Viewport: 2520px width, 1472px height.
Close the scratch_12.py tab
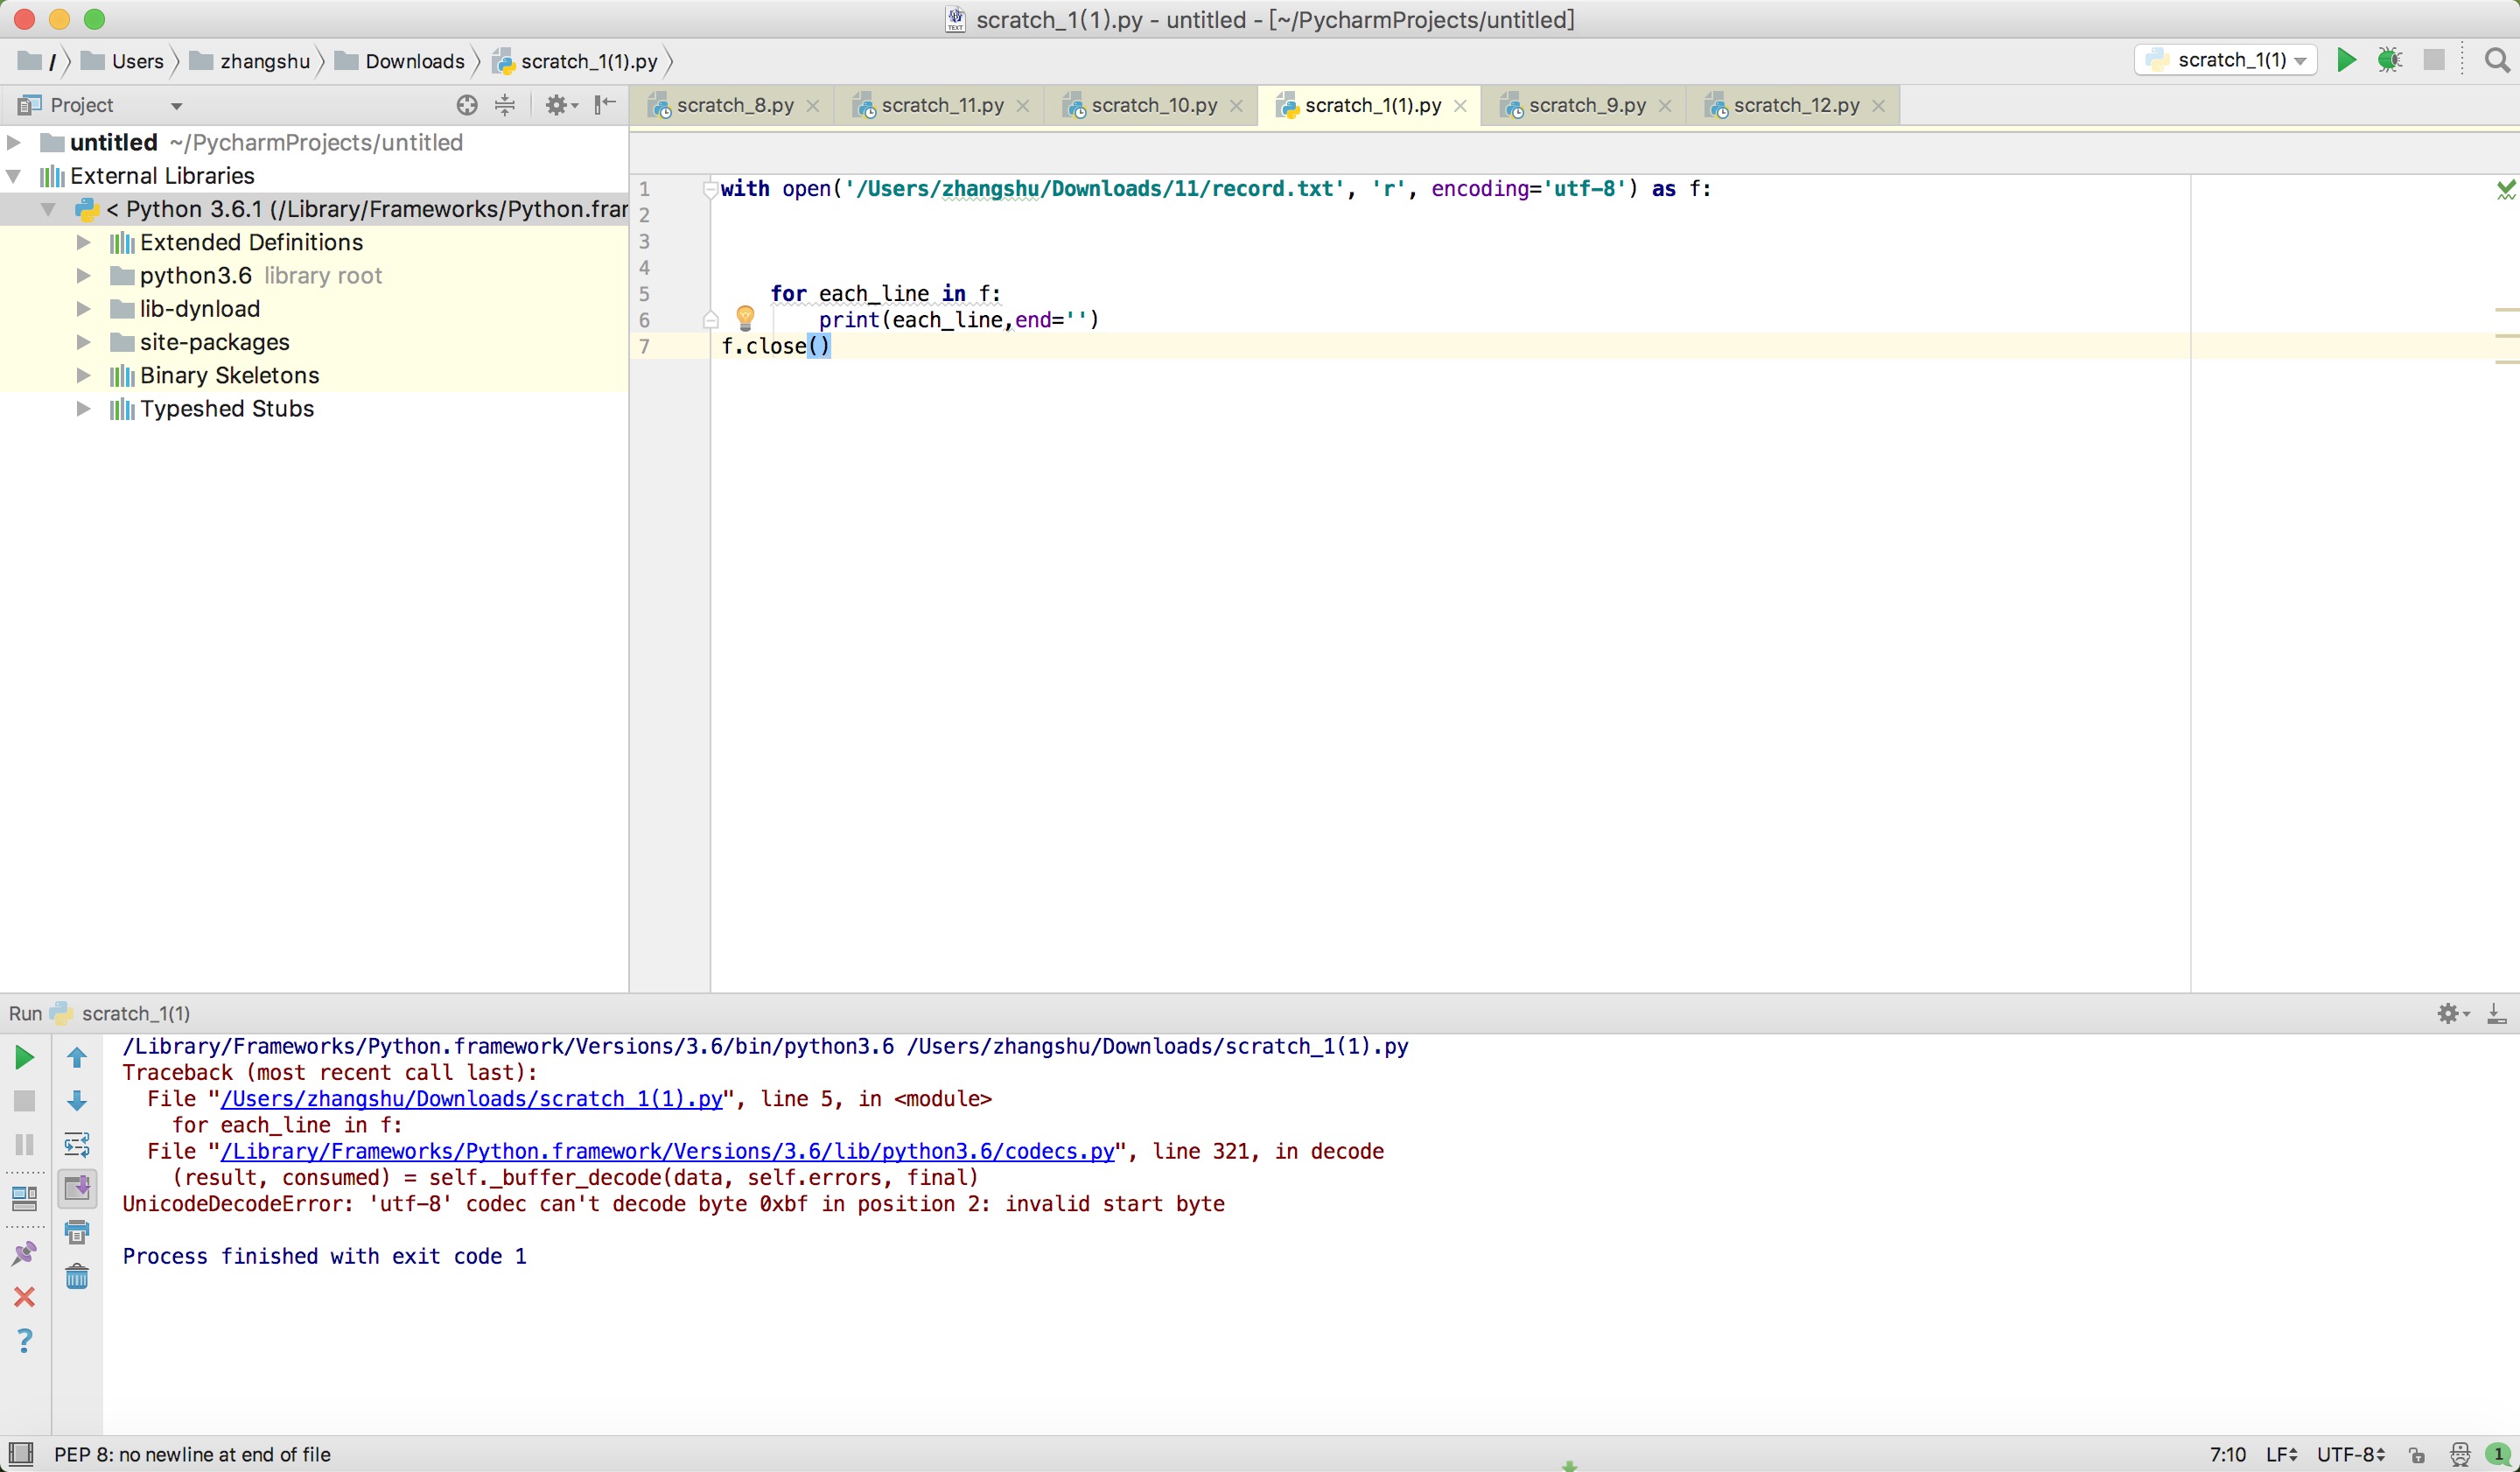click(x=1878, y=106)
